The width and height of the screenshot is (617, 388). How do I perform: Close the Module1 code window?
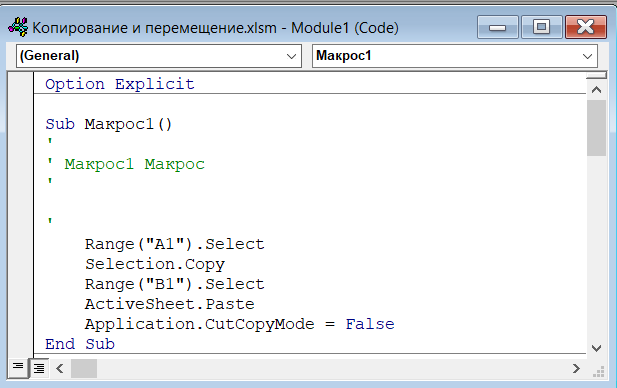coord(586,27)
